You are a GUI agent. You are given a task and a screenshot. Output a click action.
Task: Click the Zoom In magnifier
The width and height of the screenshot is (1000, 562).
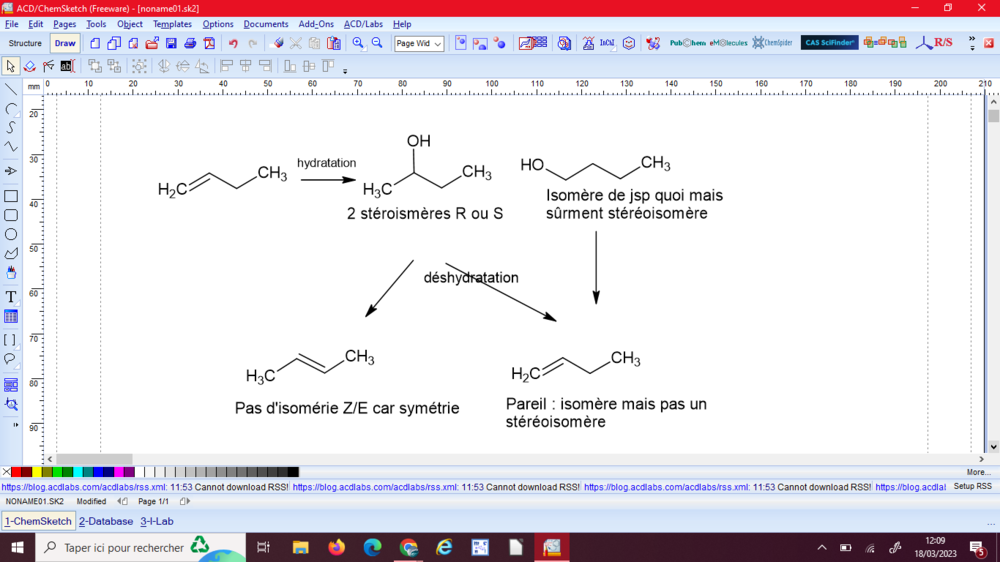[x=358, y=43]
